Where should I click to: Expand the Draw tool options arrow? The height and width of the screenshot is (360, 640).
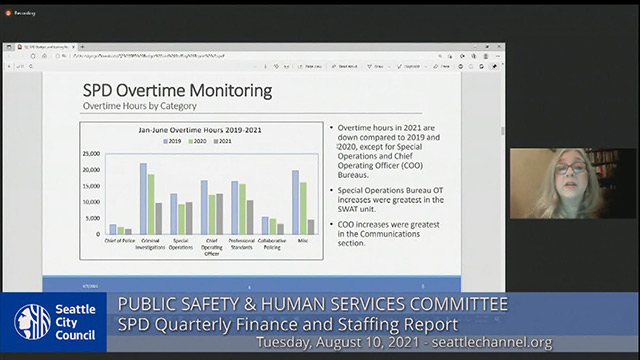click(389, 67)
